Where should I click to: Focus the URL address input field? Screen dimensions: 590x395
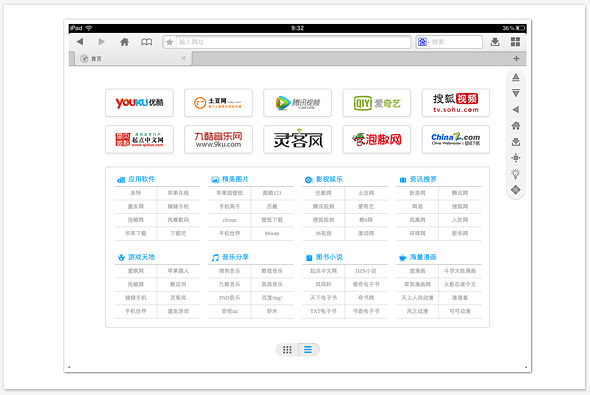click(x=294, y=42)
